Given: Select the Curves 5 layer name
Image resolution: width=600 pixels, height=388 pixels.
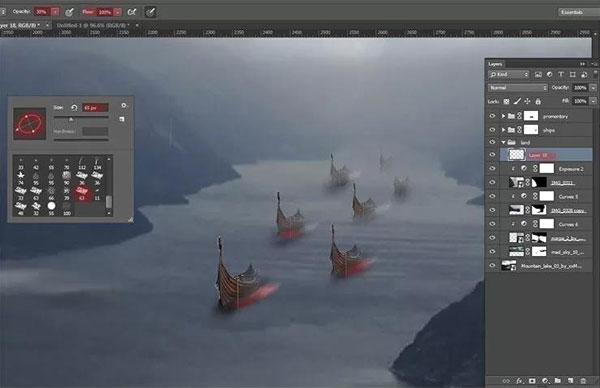Looking at the screenshot, I should click(568, 197).
